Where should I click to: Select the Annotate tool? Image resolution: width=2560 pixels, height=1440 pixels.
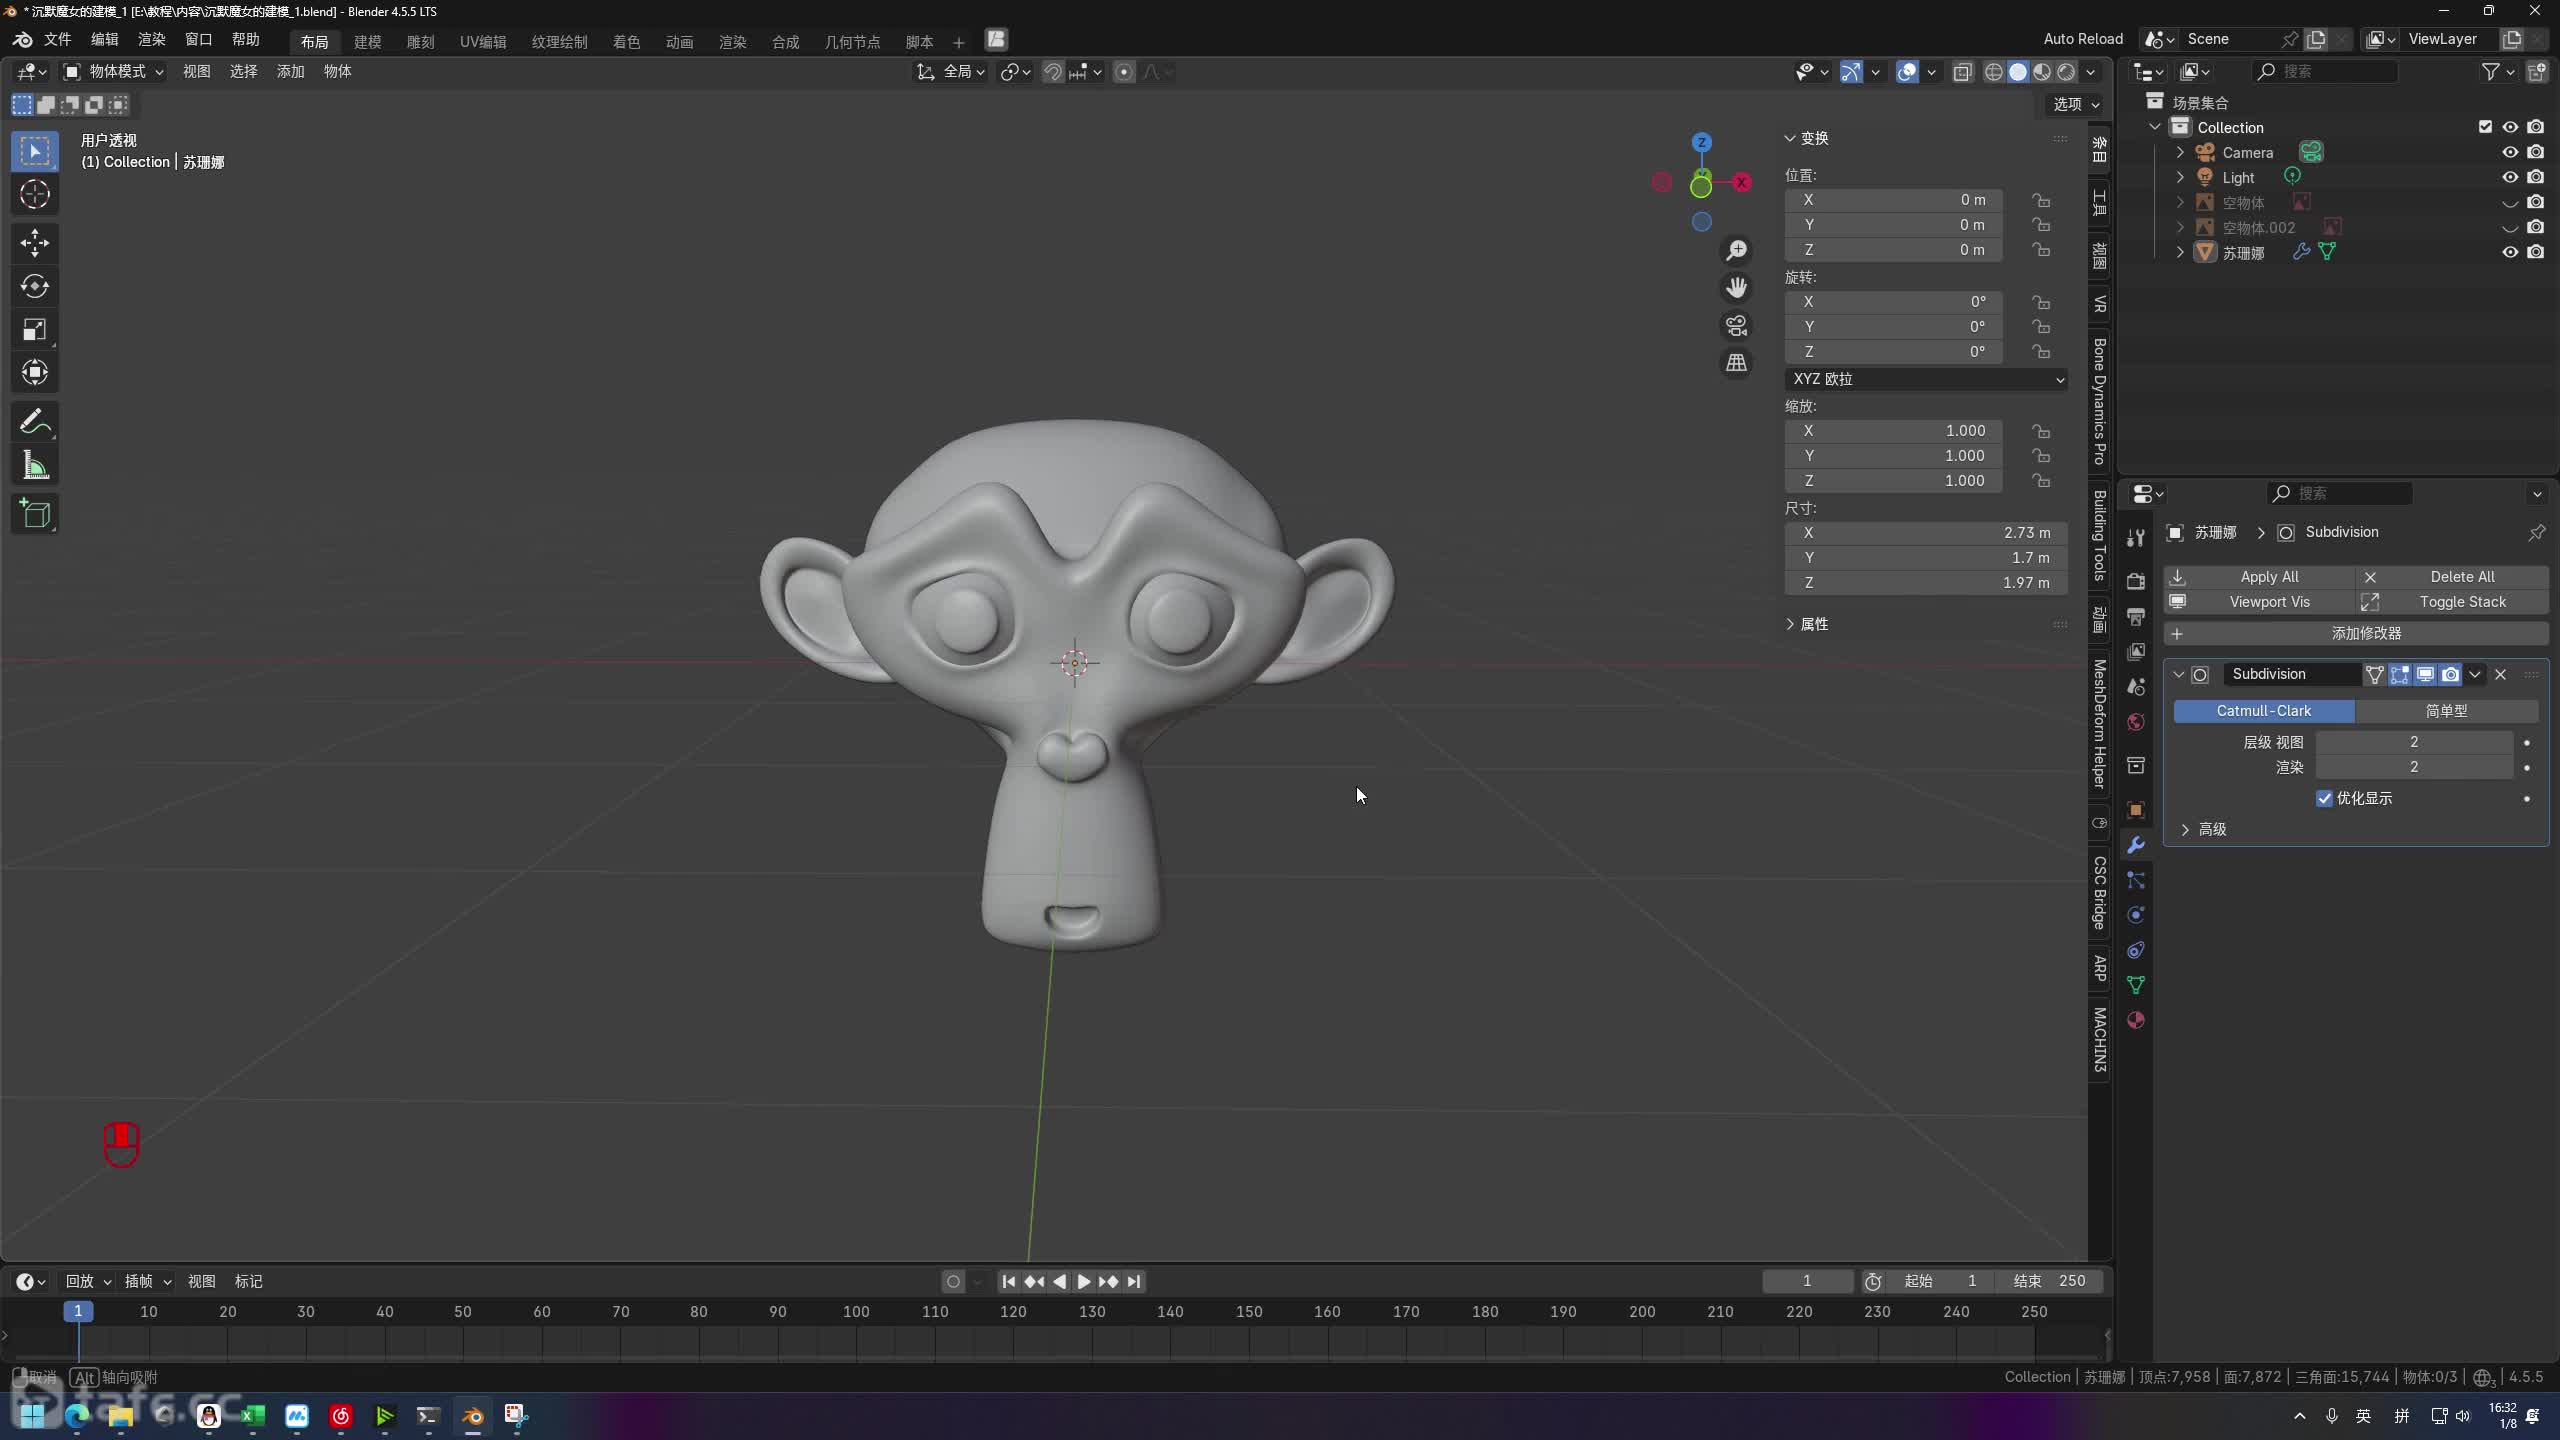(35, 422)
